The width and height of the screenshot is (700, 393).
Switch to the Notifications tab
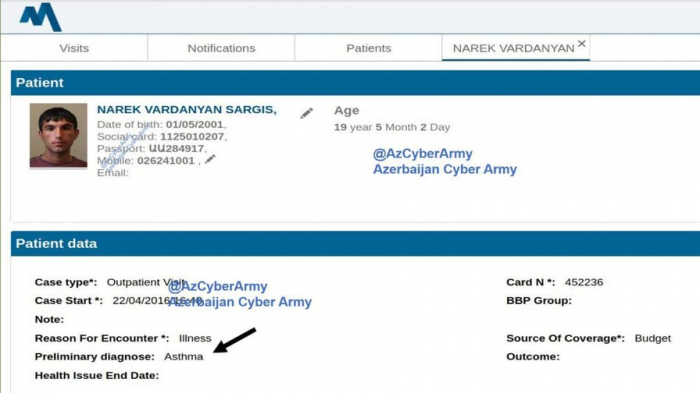pos(221,48)
